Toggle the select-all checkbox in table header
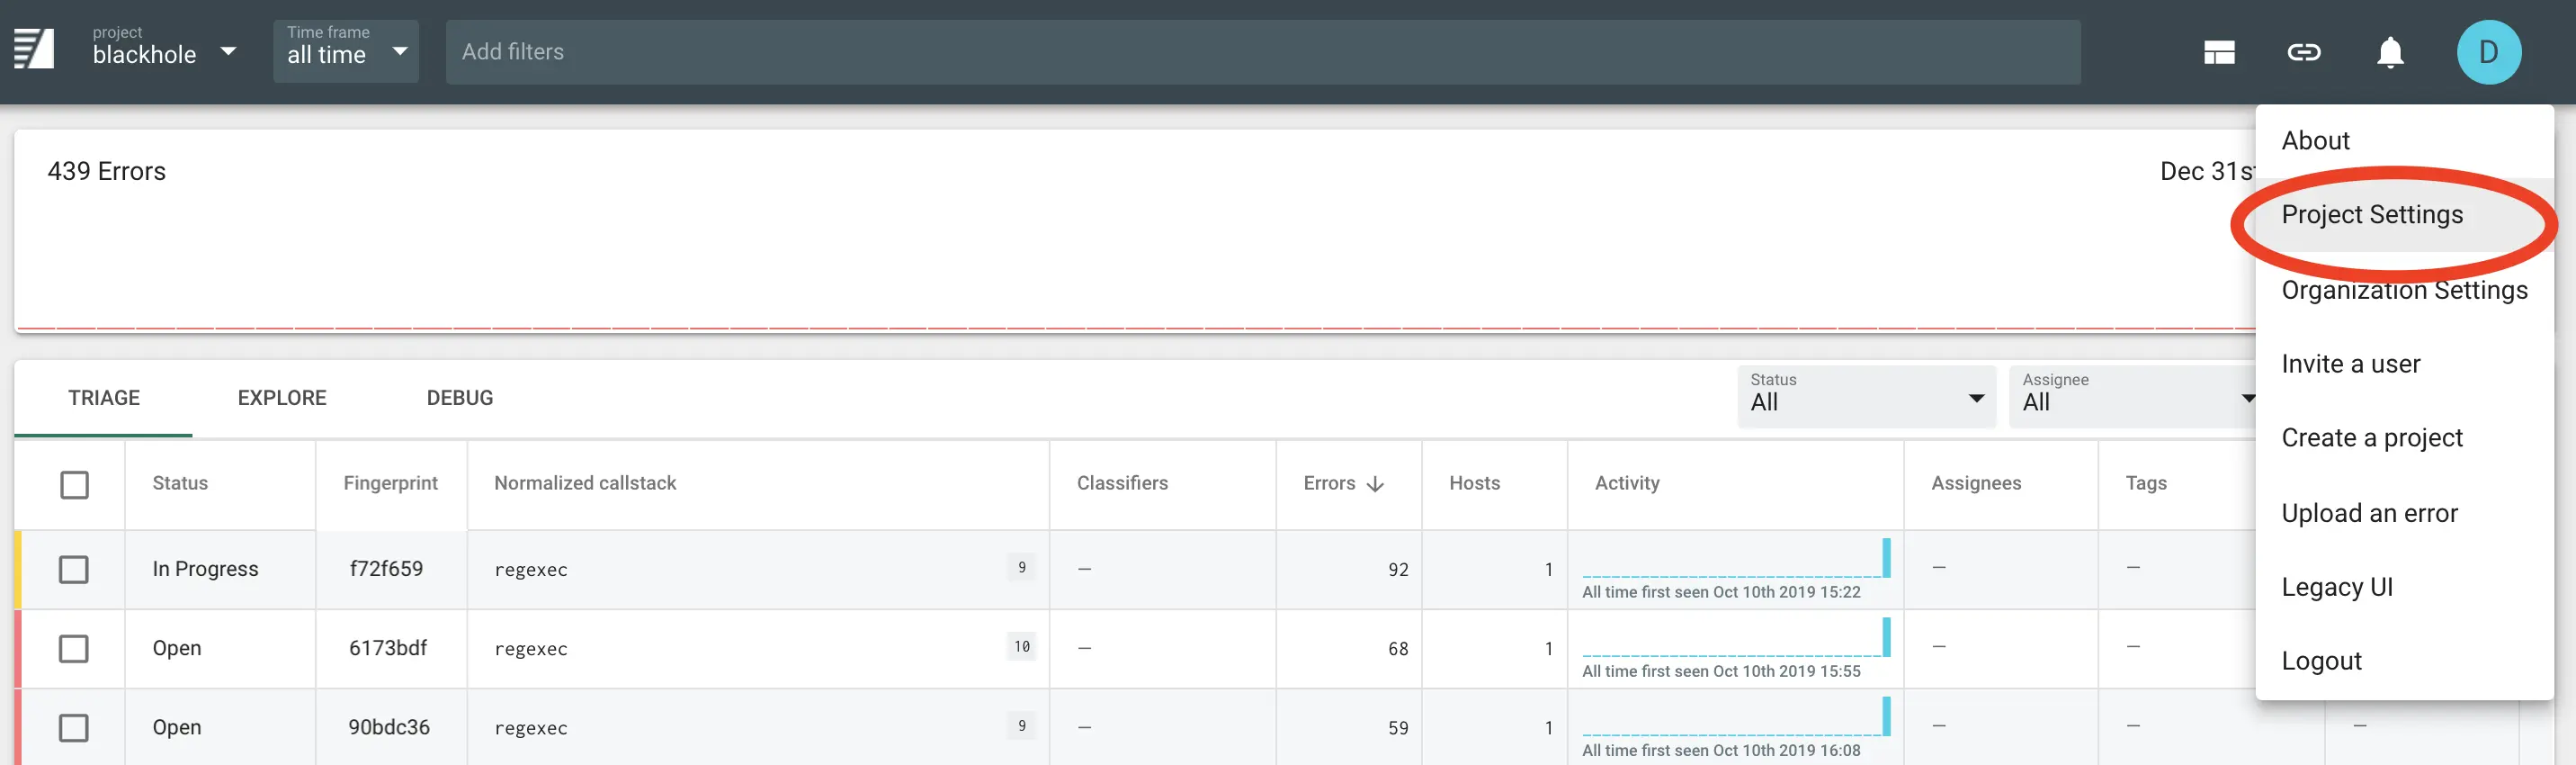The image size is (2576, 765). (x=74, y=485)
